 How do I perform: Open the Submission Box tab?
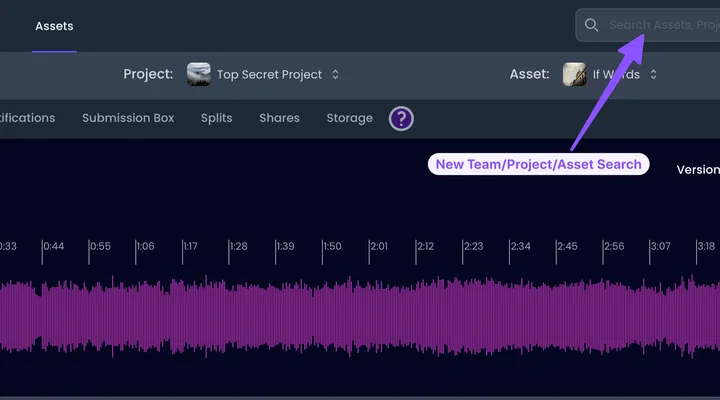click(128, 118)
